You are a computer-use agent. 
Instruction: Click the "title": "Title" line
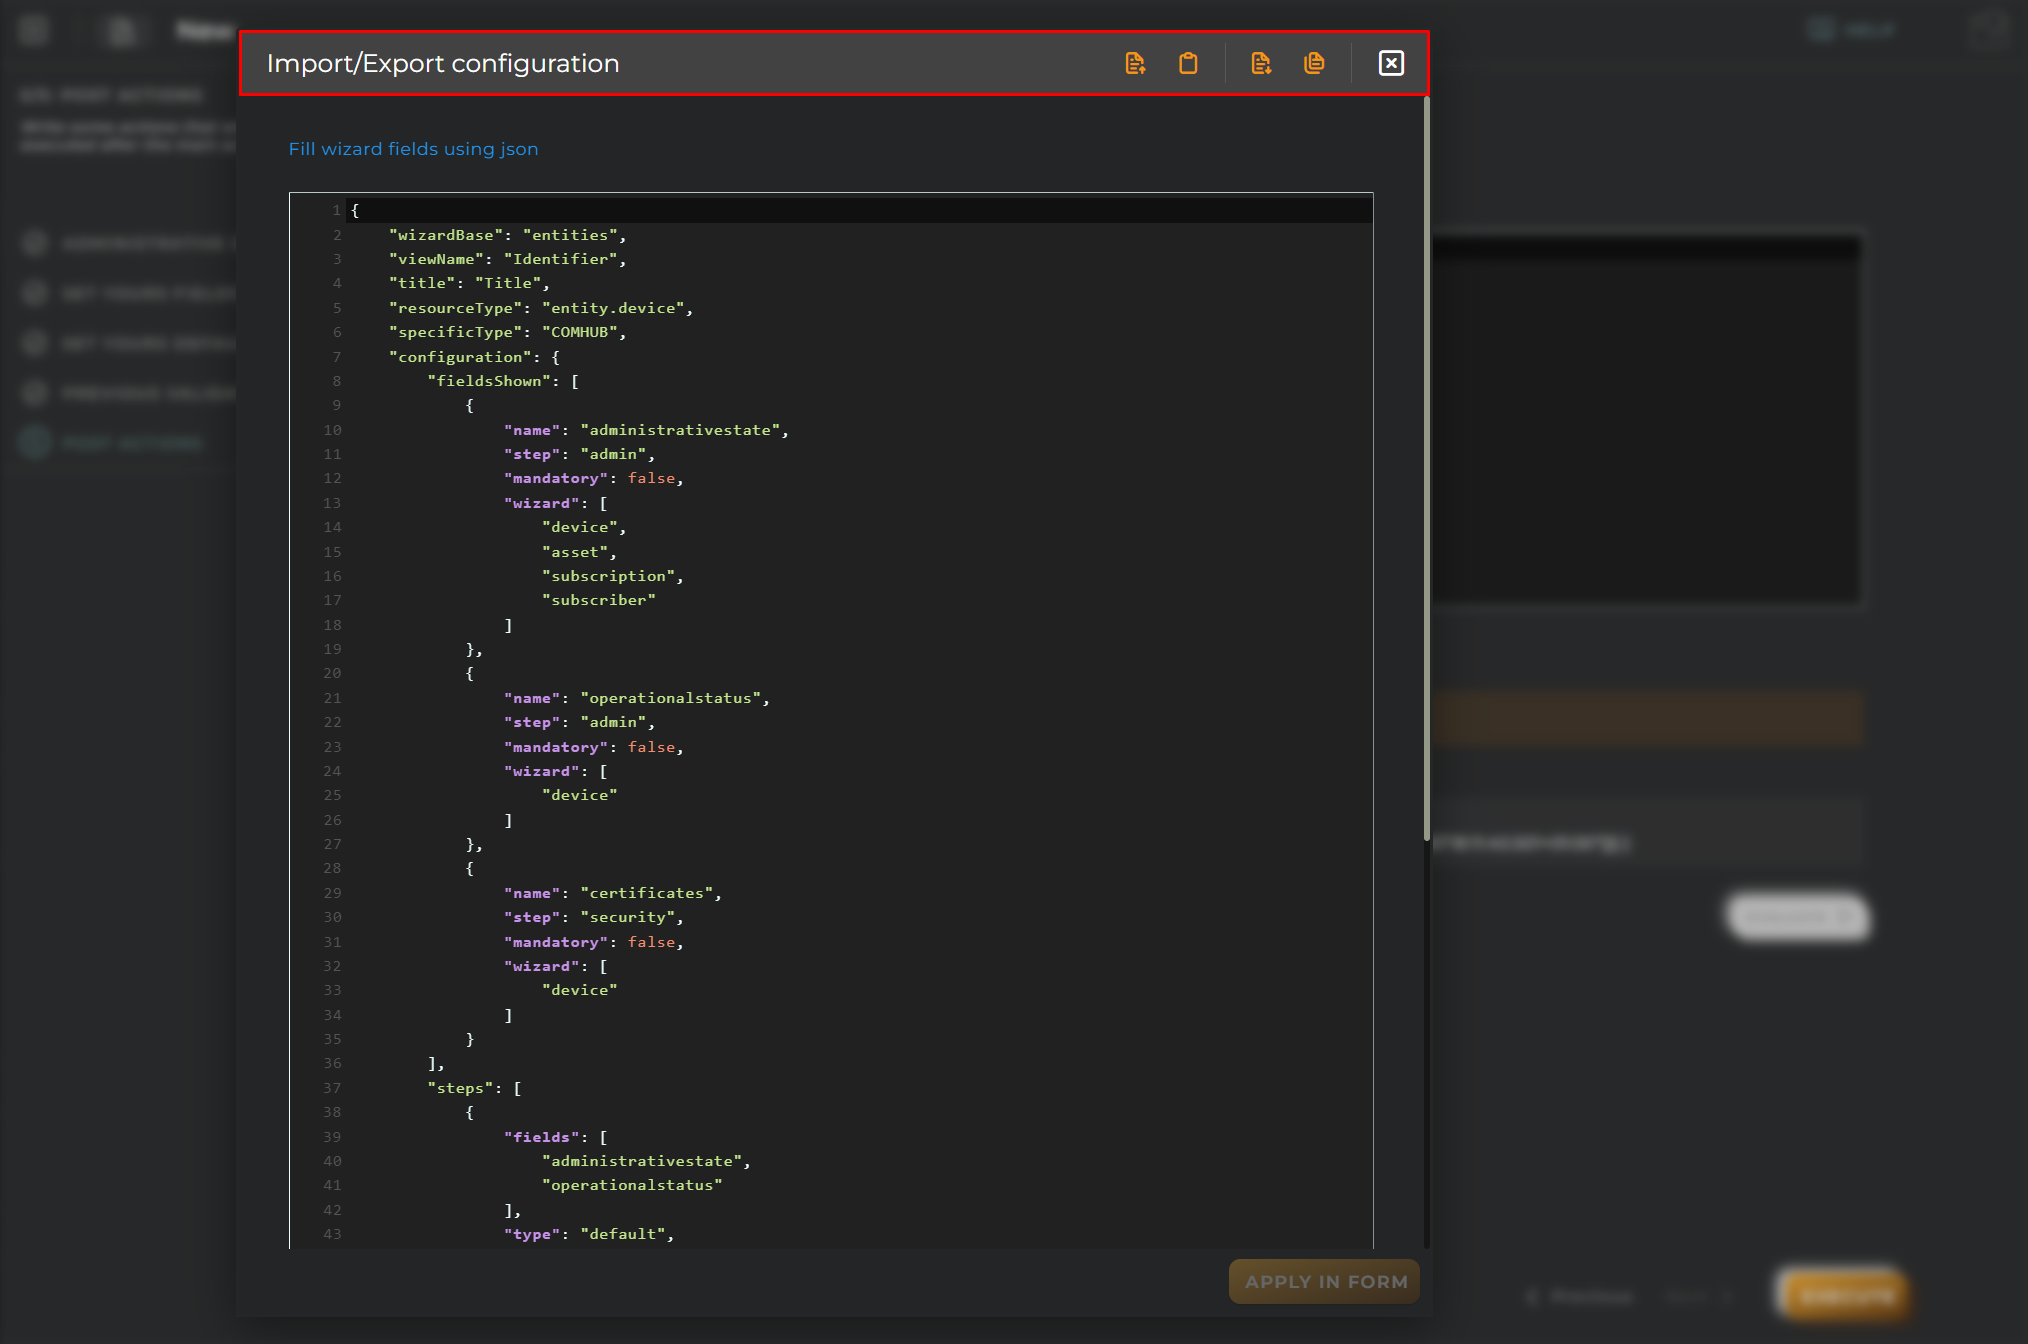pos(469,283)
